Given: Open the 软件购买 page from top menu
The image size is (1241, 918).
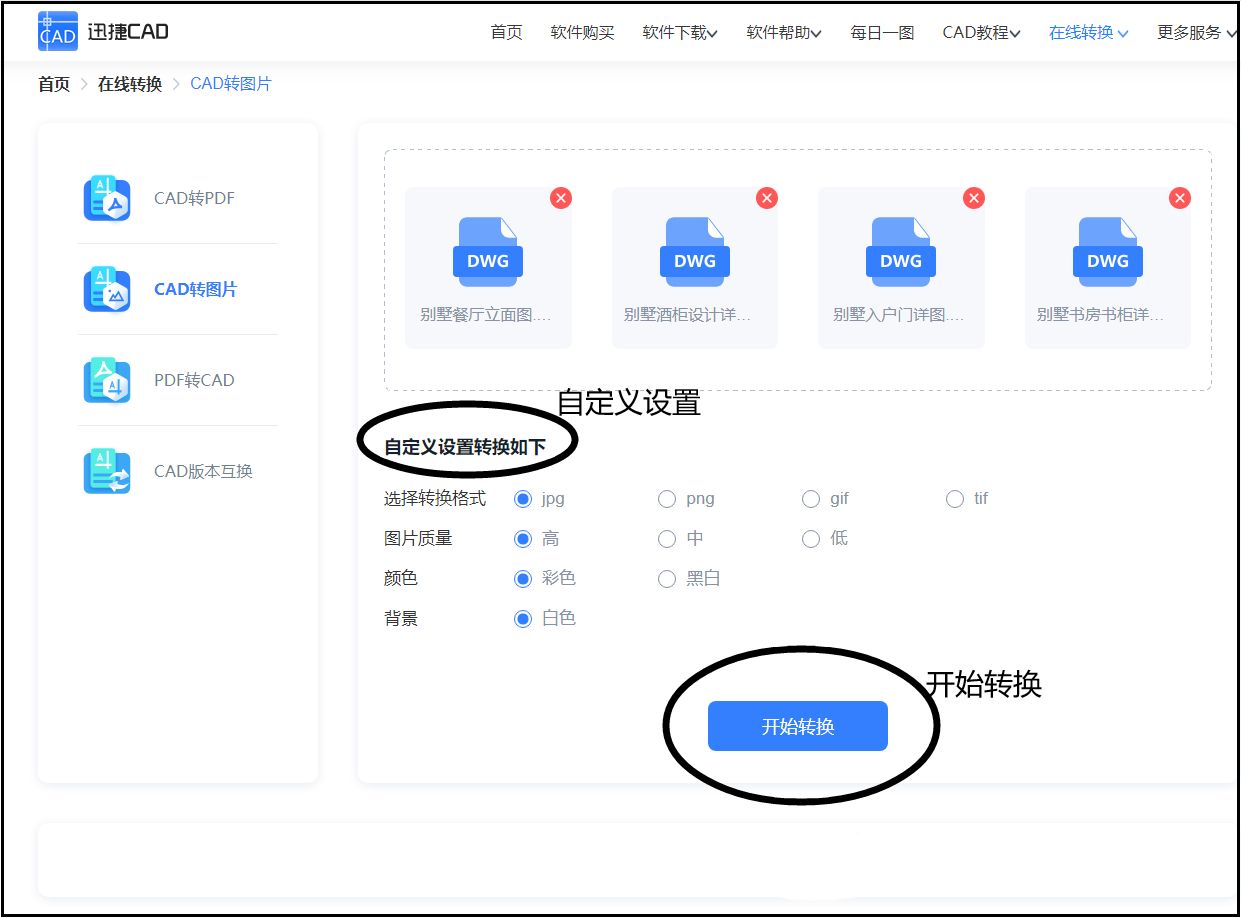Looking at the screenshot, I should (x=582, y=32).
